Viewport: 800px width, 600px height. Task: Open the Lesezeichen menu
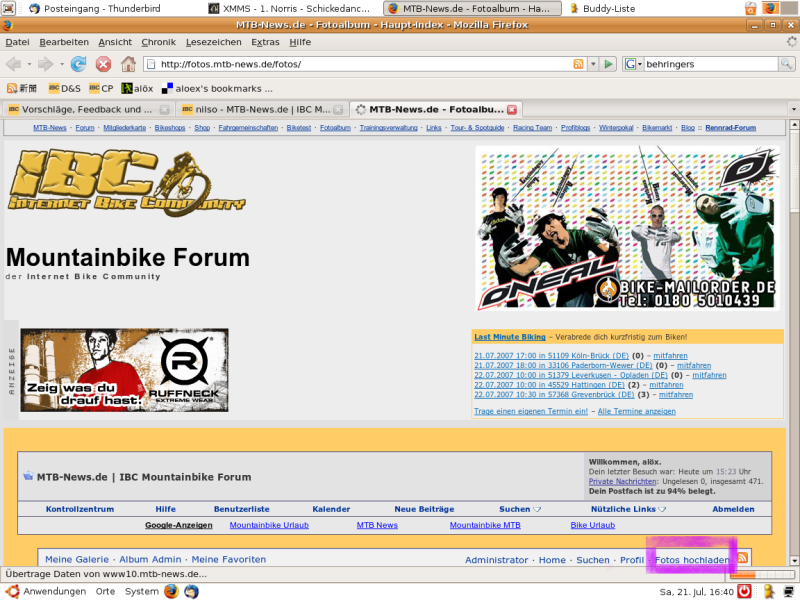tap(213, 42)
